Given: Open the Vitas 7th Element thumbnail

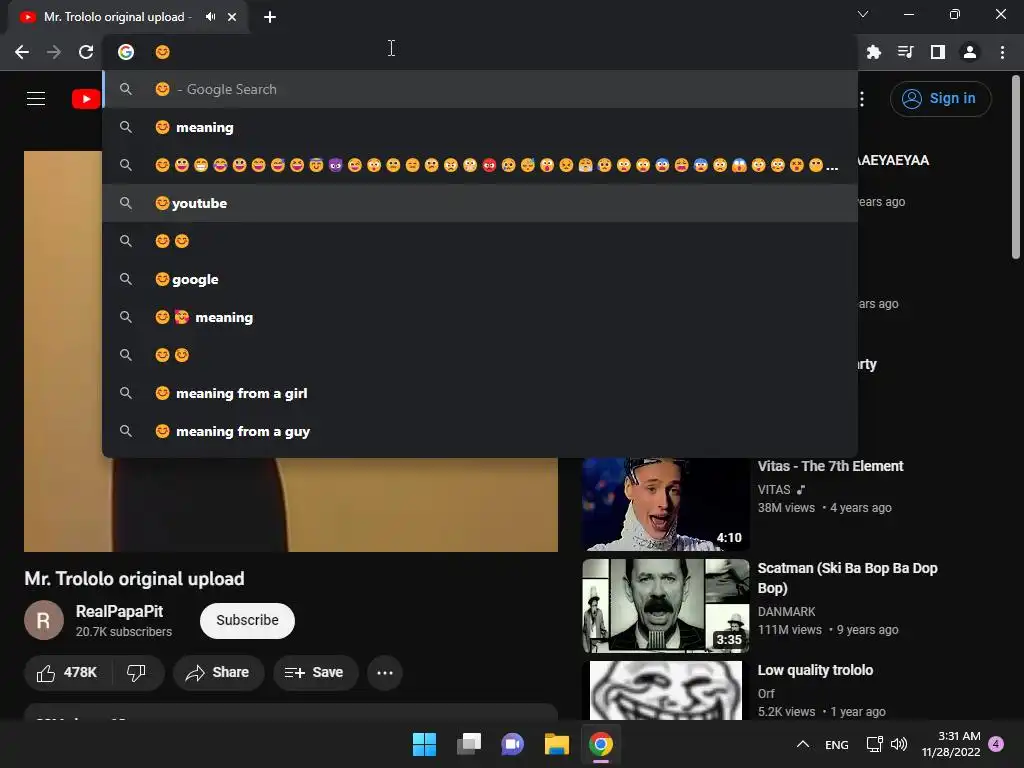Looking at the screenshot, I should click(665, 504).
